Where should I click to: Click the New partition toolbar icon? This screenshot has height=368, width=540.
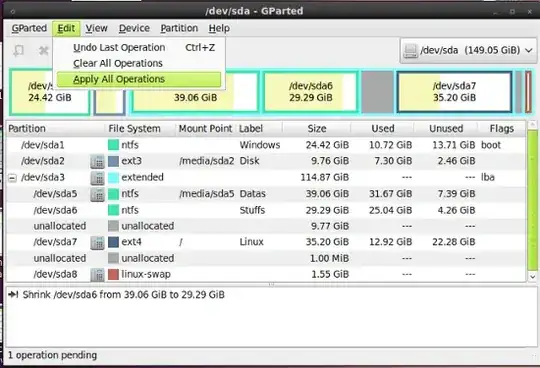18,51
